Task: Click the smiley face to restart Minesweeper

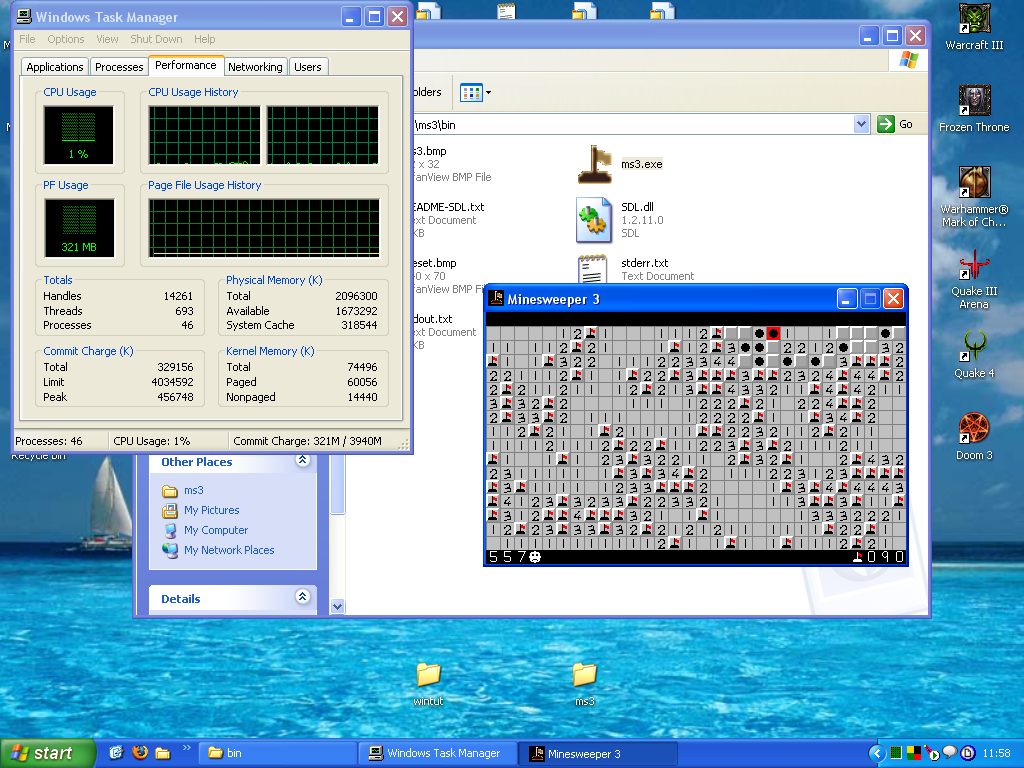Action: 535,556
